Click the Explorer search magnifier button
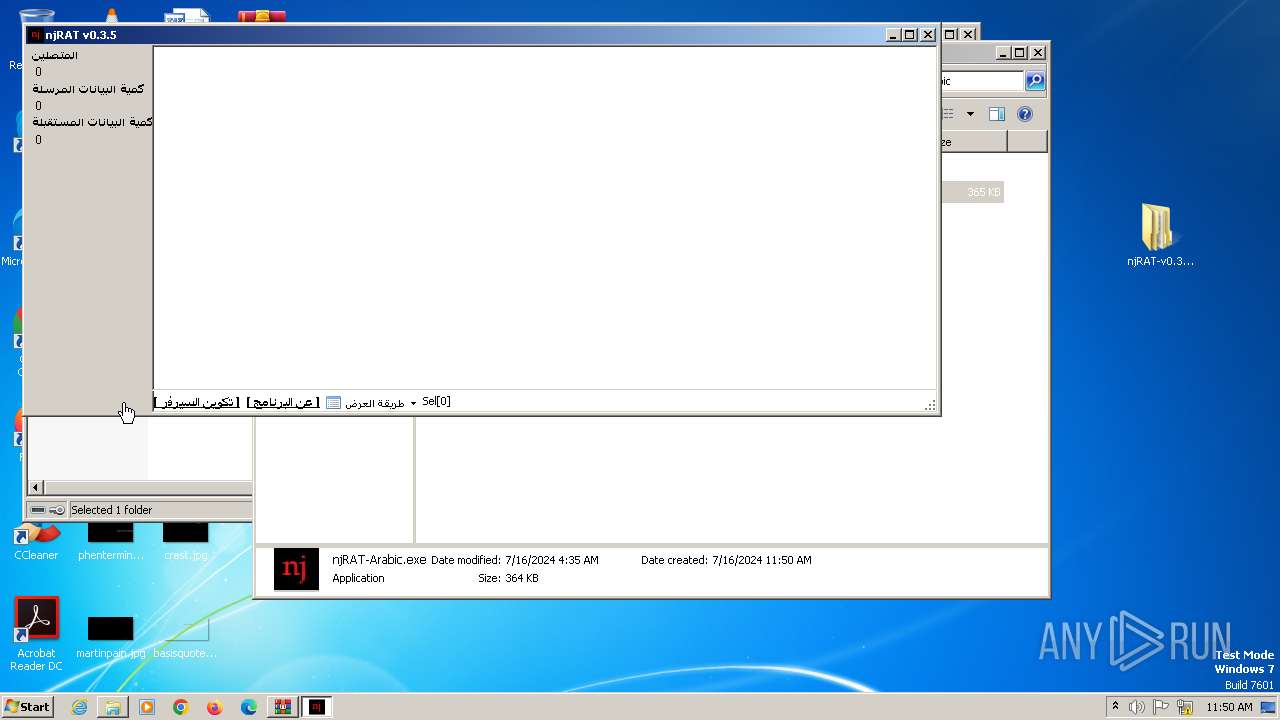Viewport: 1280px width, 720px height. coord(1035,81)
